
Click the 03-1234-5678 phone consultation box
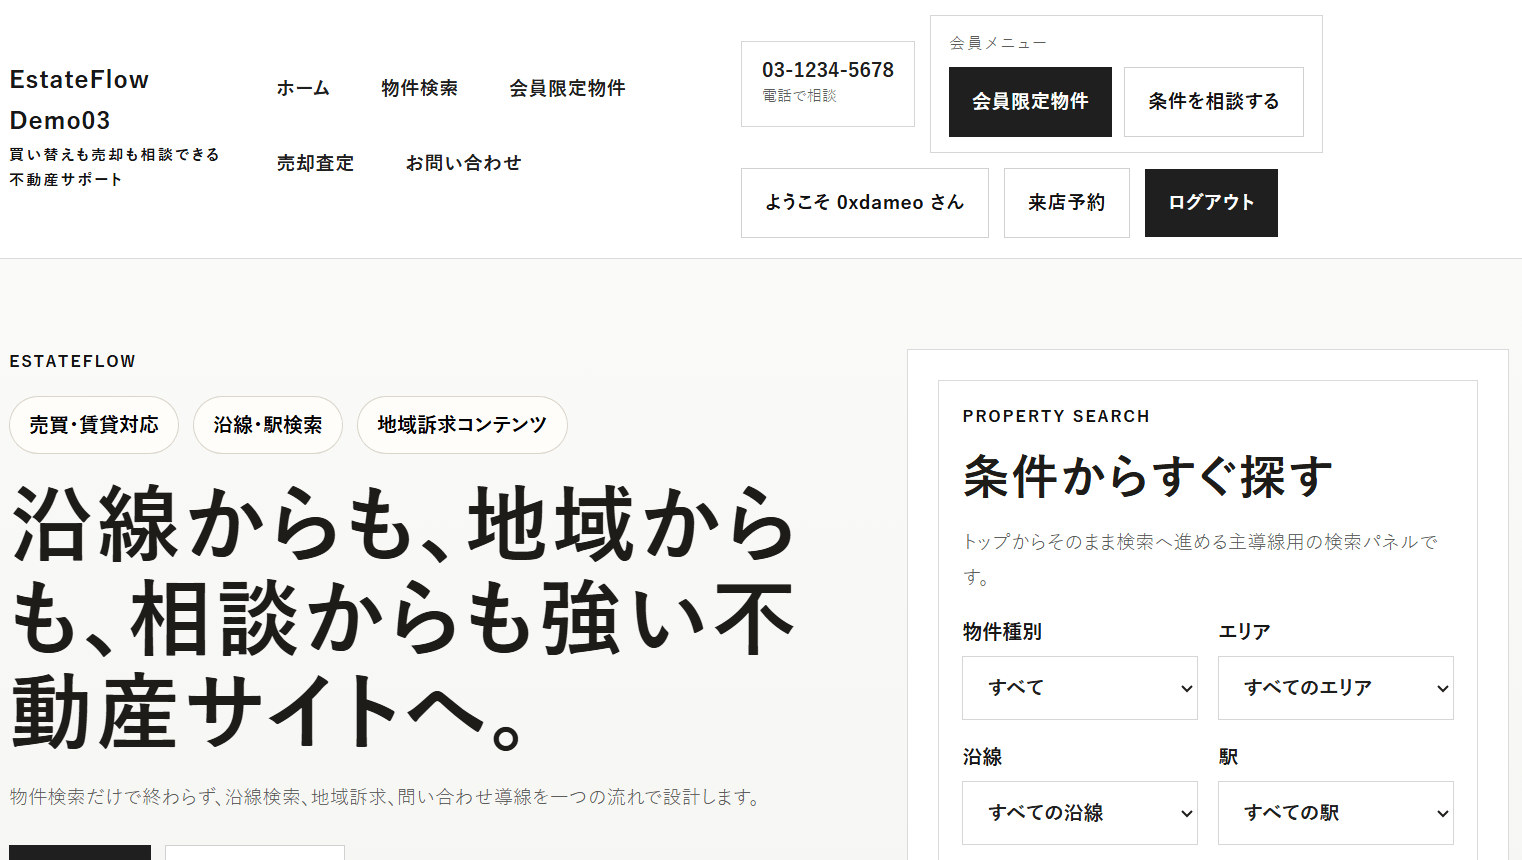827,83
